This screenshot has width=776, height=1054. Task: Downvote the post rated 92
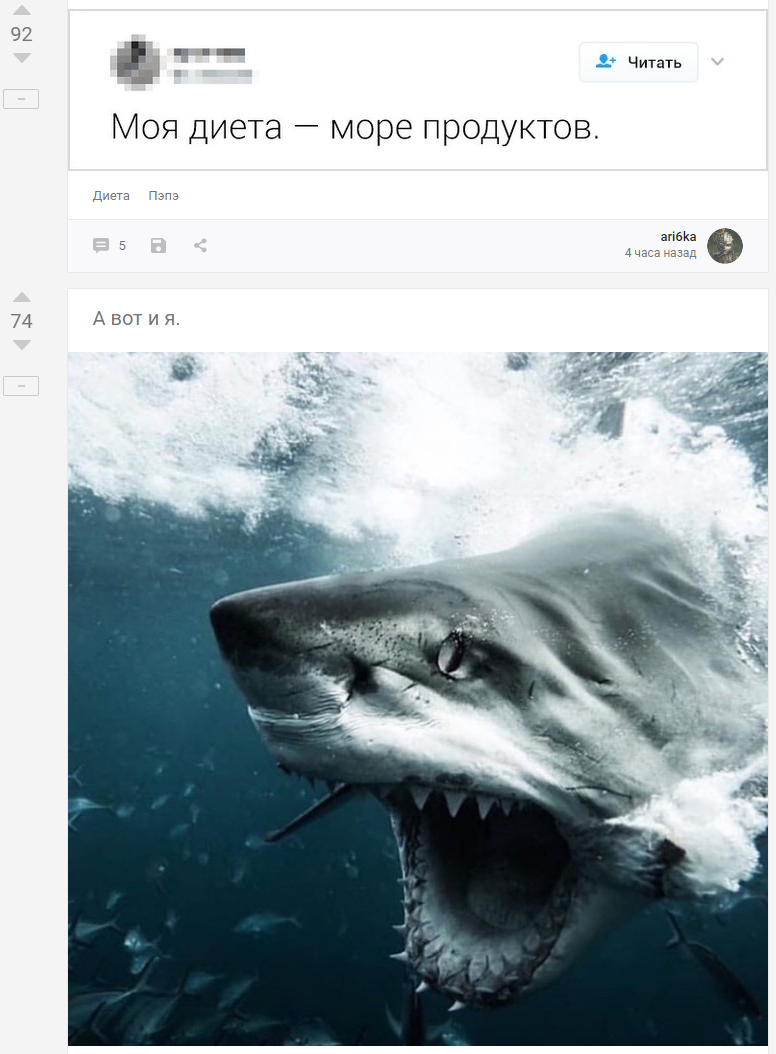pos(21,58)
